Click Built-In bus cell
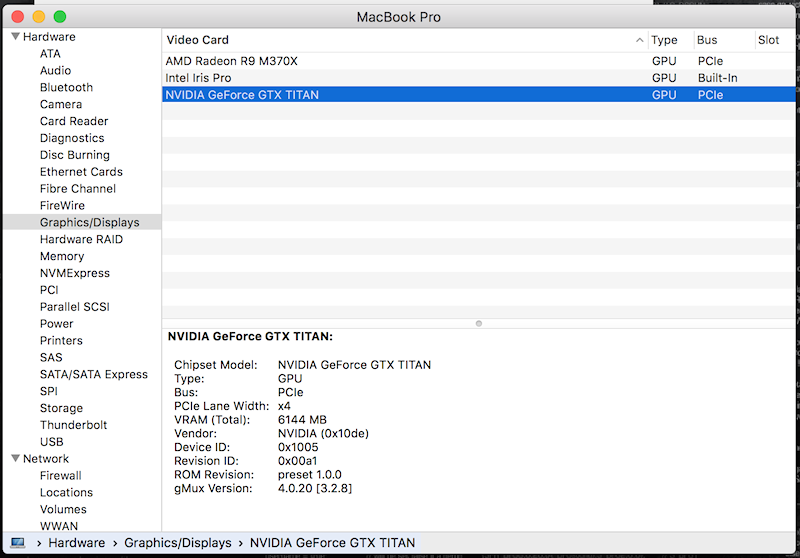The height and width of the screenshot is (558, 800). click(717, 78)
